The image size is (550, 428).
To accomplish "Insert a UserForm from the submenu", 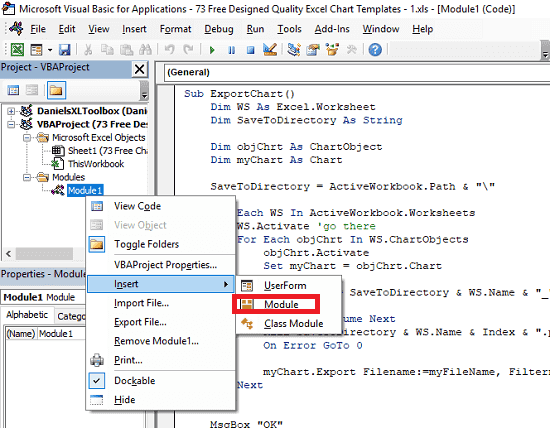I will pyautogui.click(x=288, y=286).
